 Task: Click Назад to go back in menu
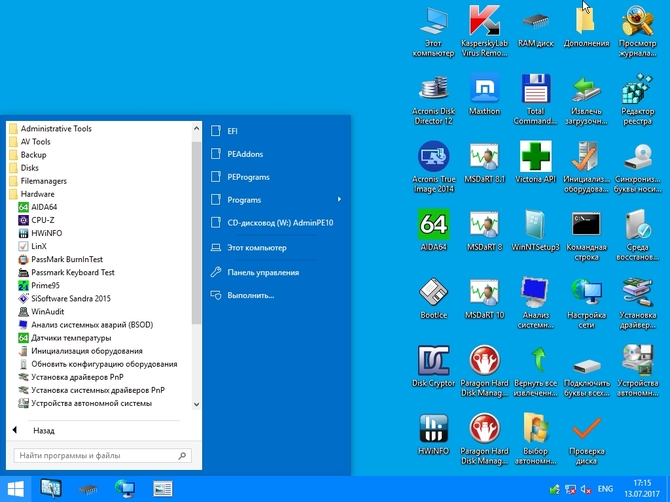point(43,430)
